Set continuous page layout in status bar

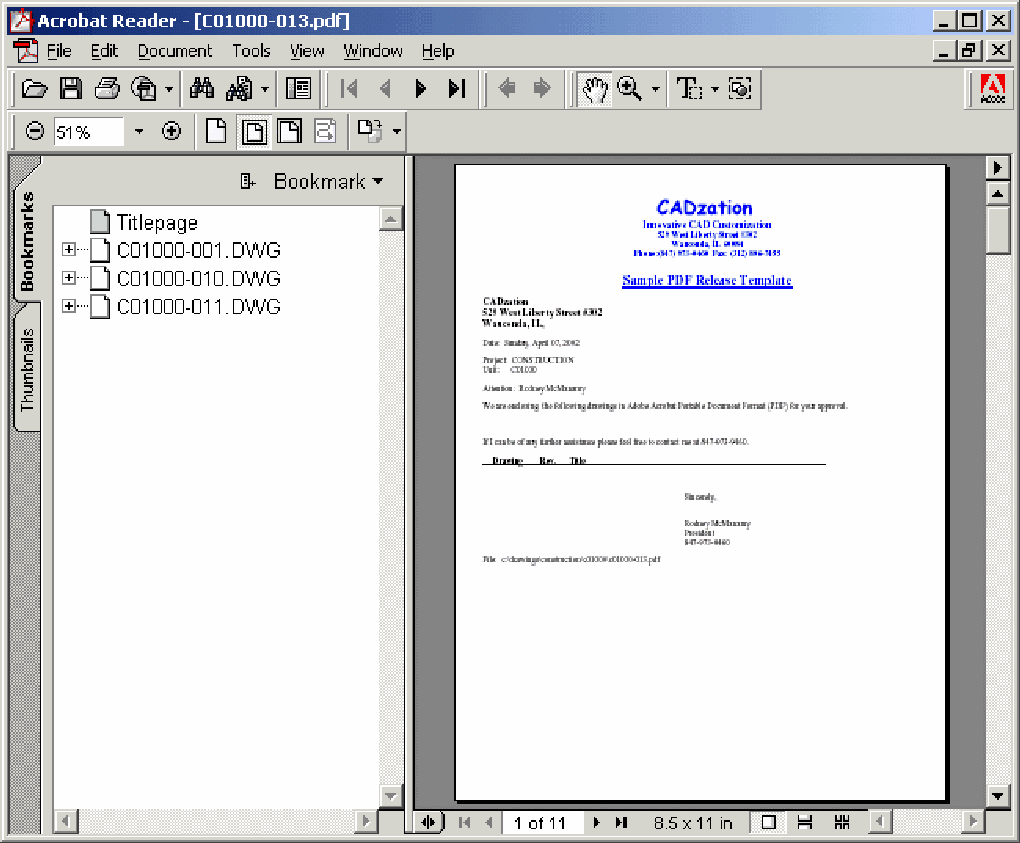(805, 822)
